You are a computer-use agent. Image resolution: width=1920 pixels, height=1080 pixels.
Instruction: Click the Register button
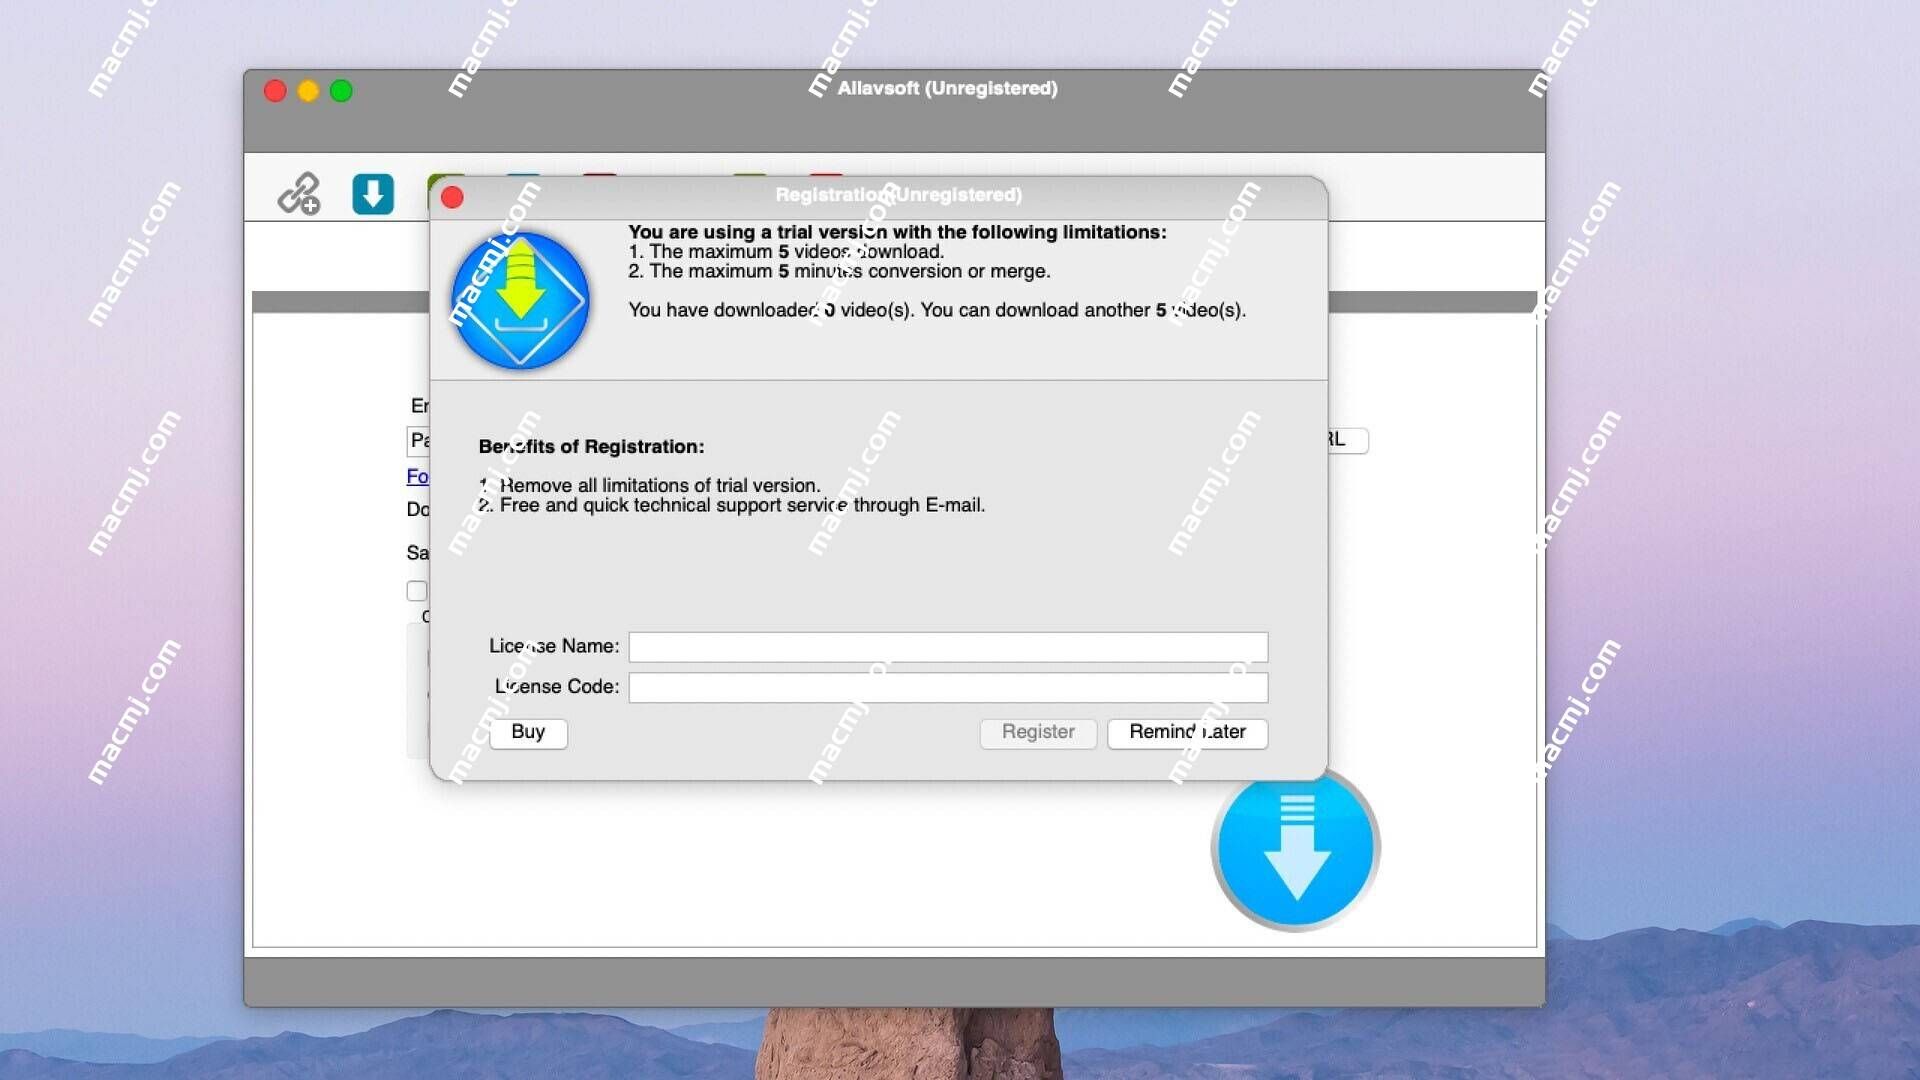pos(1038,732)
